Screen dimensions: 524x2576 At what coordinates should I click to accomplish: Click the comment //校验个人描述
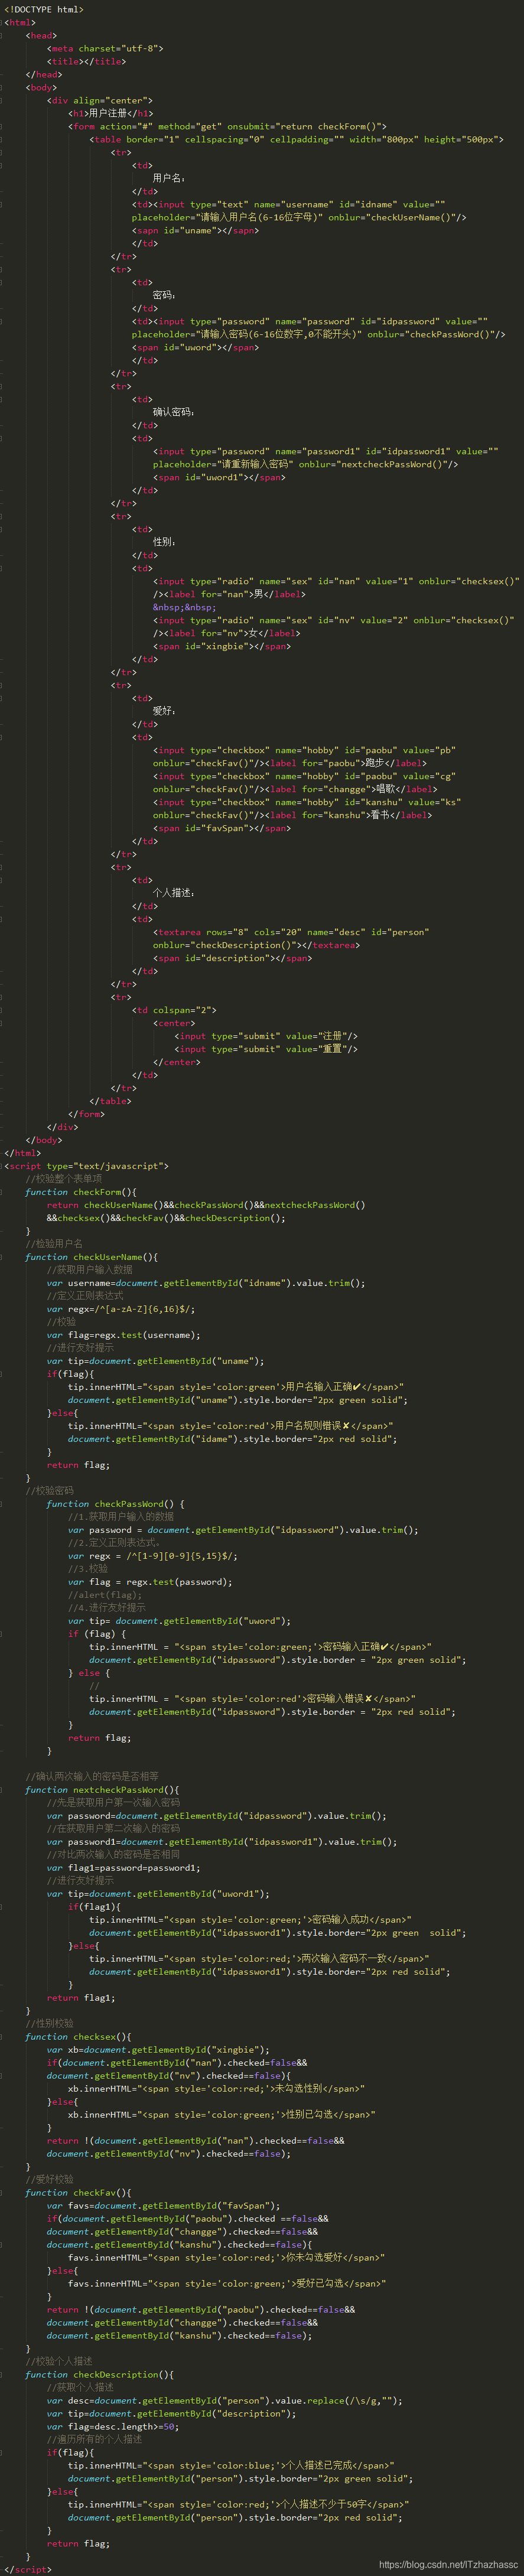coord(59,2363)
